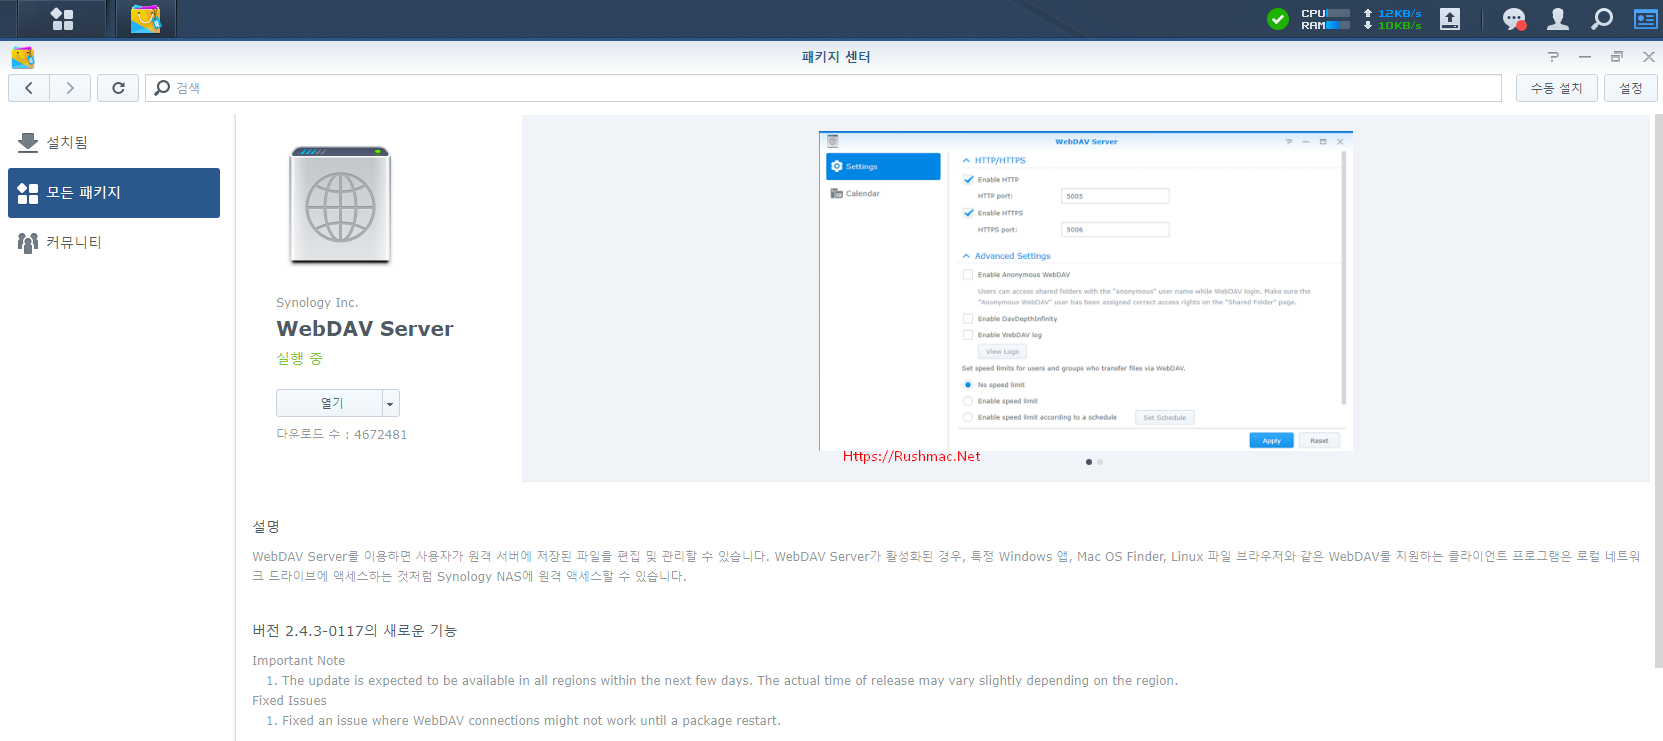Viewport: 1663px width, 741px height.
Task: Click the Fixed Issues heading
Action: (289, 701)
